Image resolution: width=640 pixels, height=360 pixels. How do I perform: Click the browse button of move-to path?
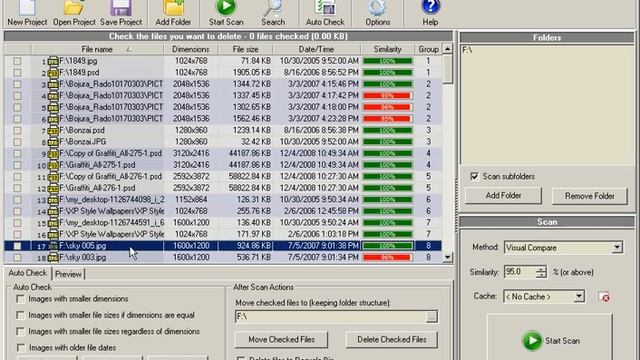click(x=431, y=317)
